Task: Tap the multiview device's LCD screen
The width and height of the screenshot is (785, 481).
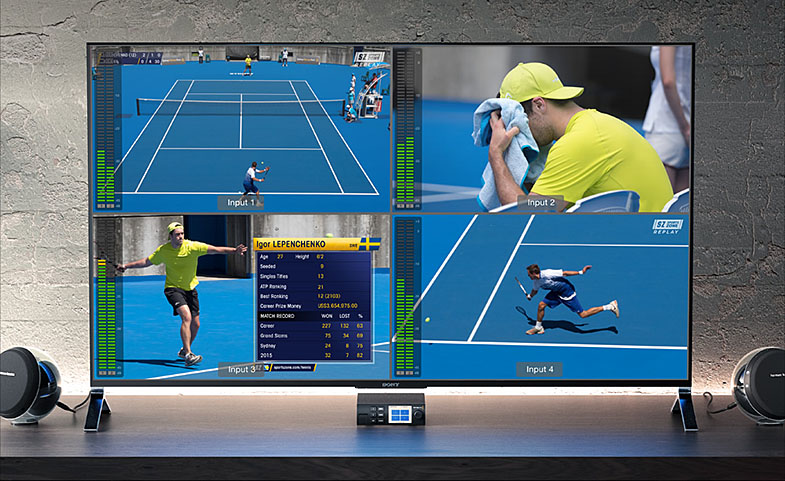Action: (x=400, y=414)
